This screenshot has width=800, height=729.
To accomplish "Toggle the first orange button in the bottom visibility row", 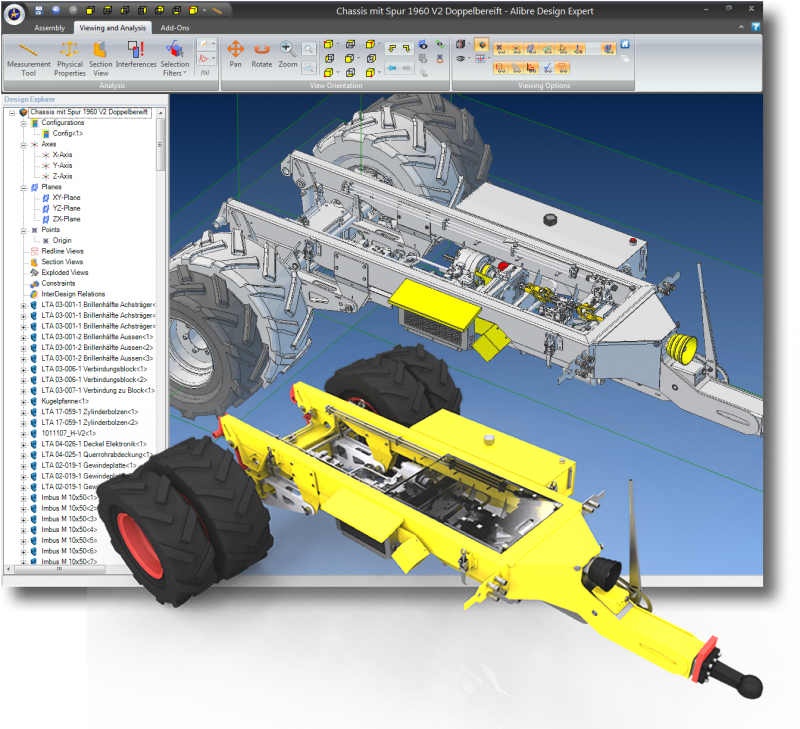I will [501, 68].
